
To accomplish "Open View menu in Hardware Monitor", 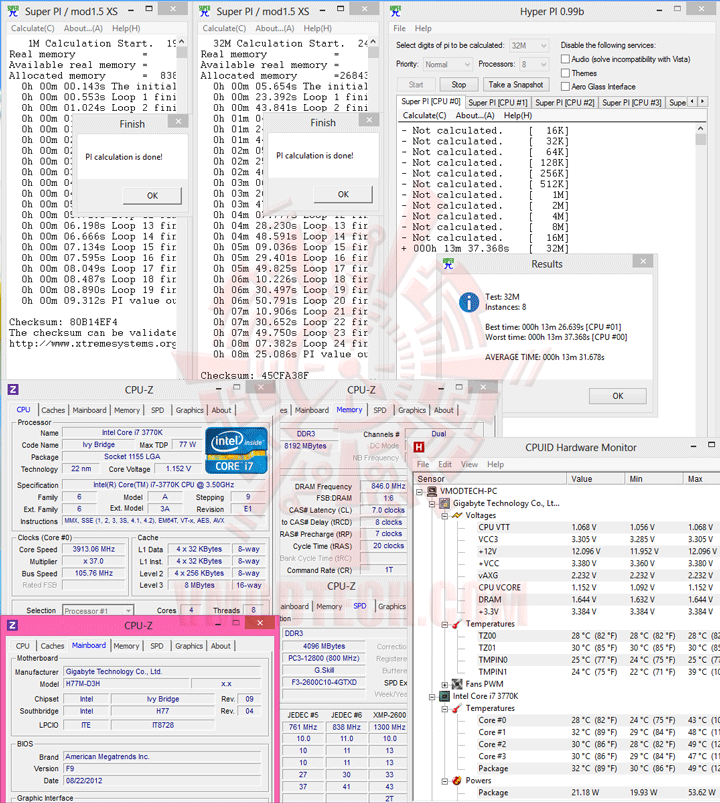I will tap(469, 464).
